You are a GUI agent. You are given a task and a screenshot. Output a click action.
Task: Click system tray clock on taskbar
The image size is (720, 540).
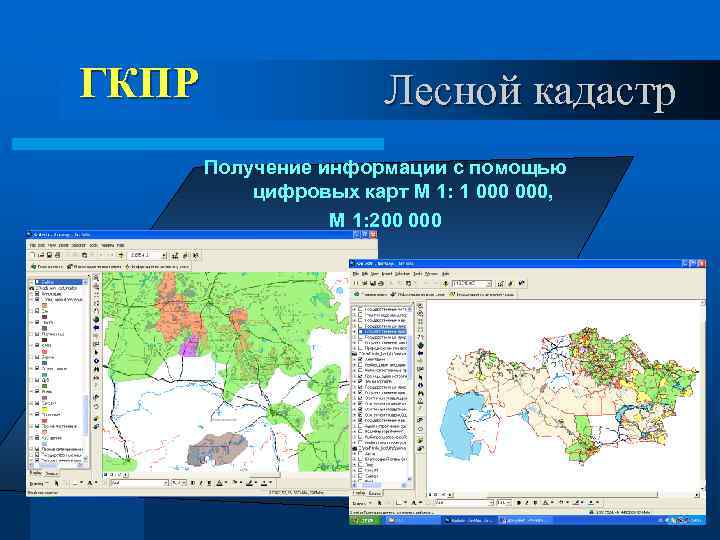click(x=696, y=520)
